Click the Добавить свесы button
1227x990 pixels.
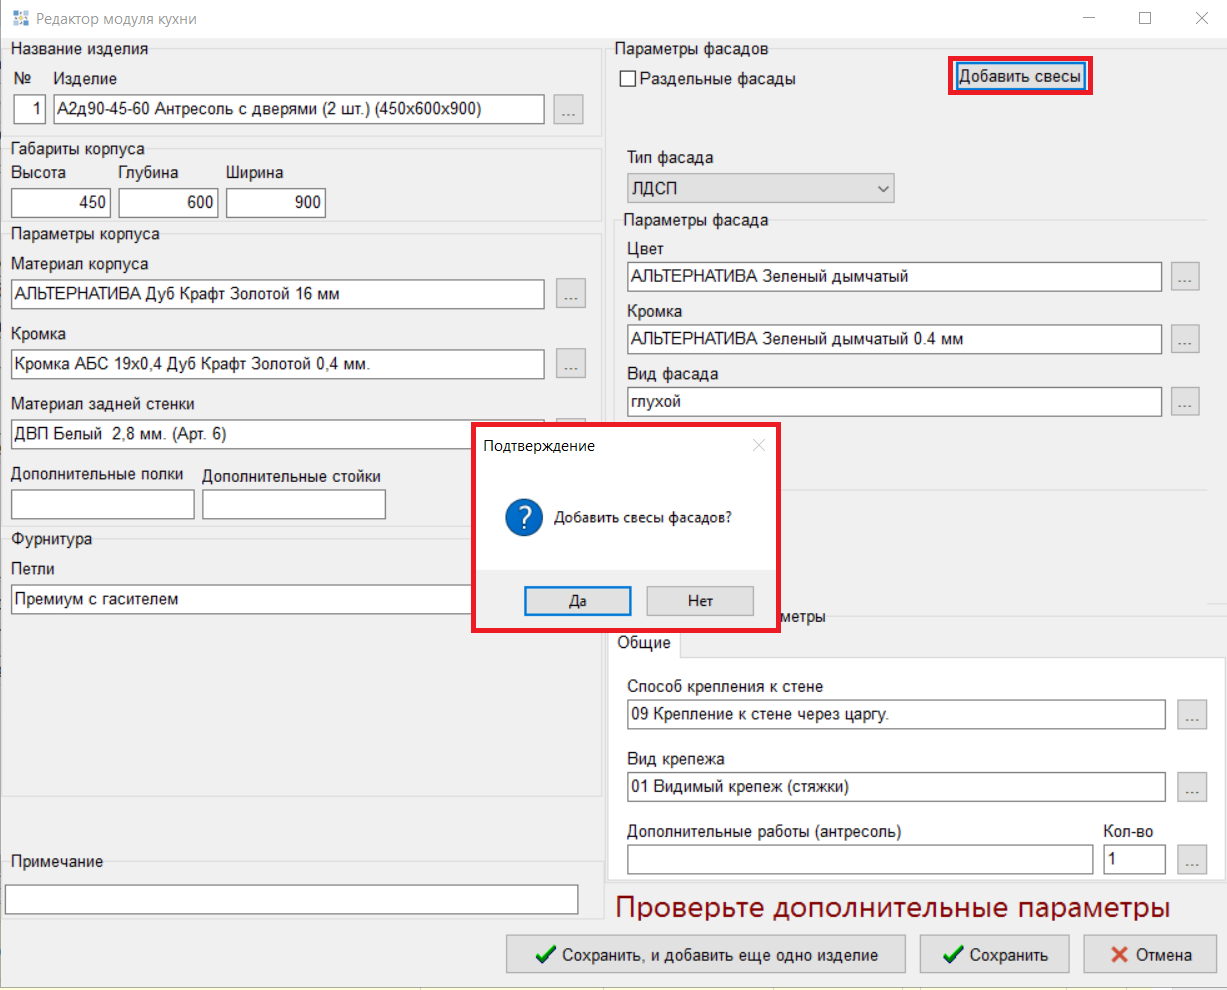pos(1020,76)
